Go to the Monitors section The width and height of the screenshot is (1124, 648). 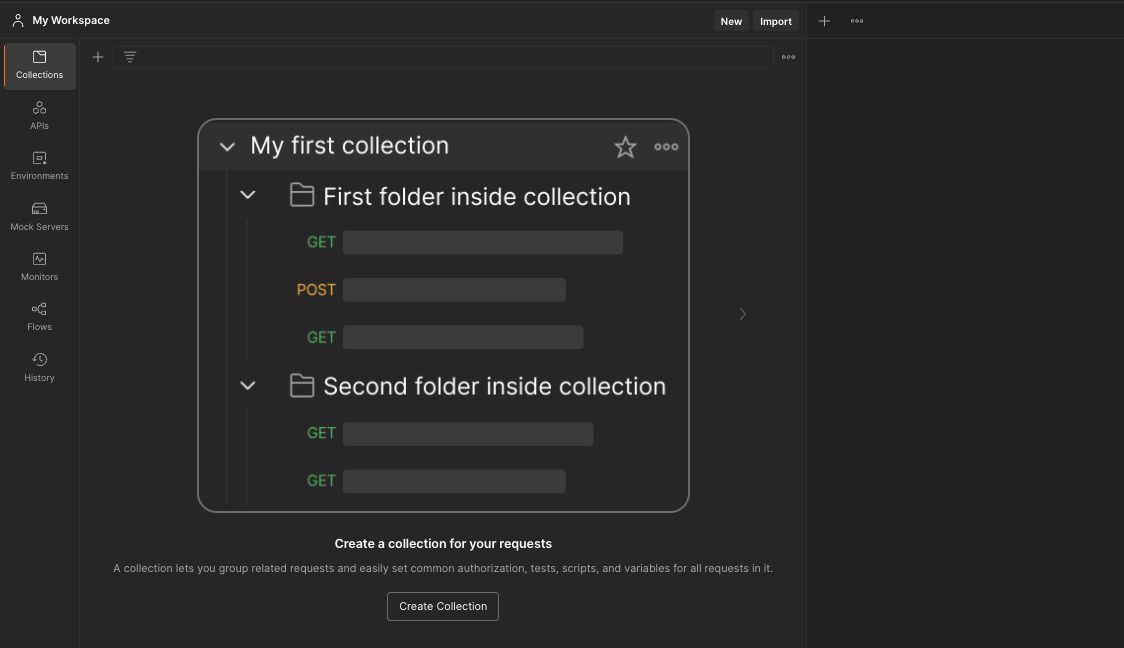[x=39, y=267]
